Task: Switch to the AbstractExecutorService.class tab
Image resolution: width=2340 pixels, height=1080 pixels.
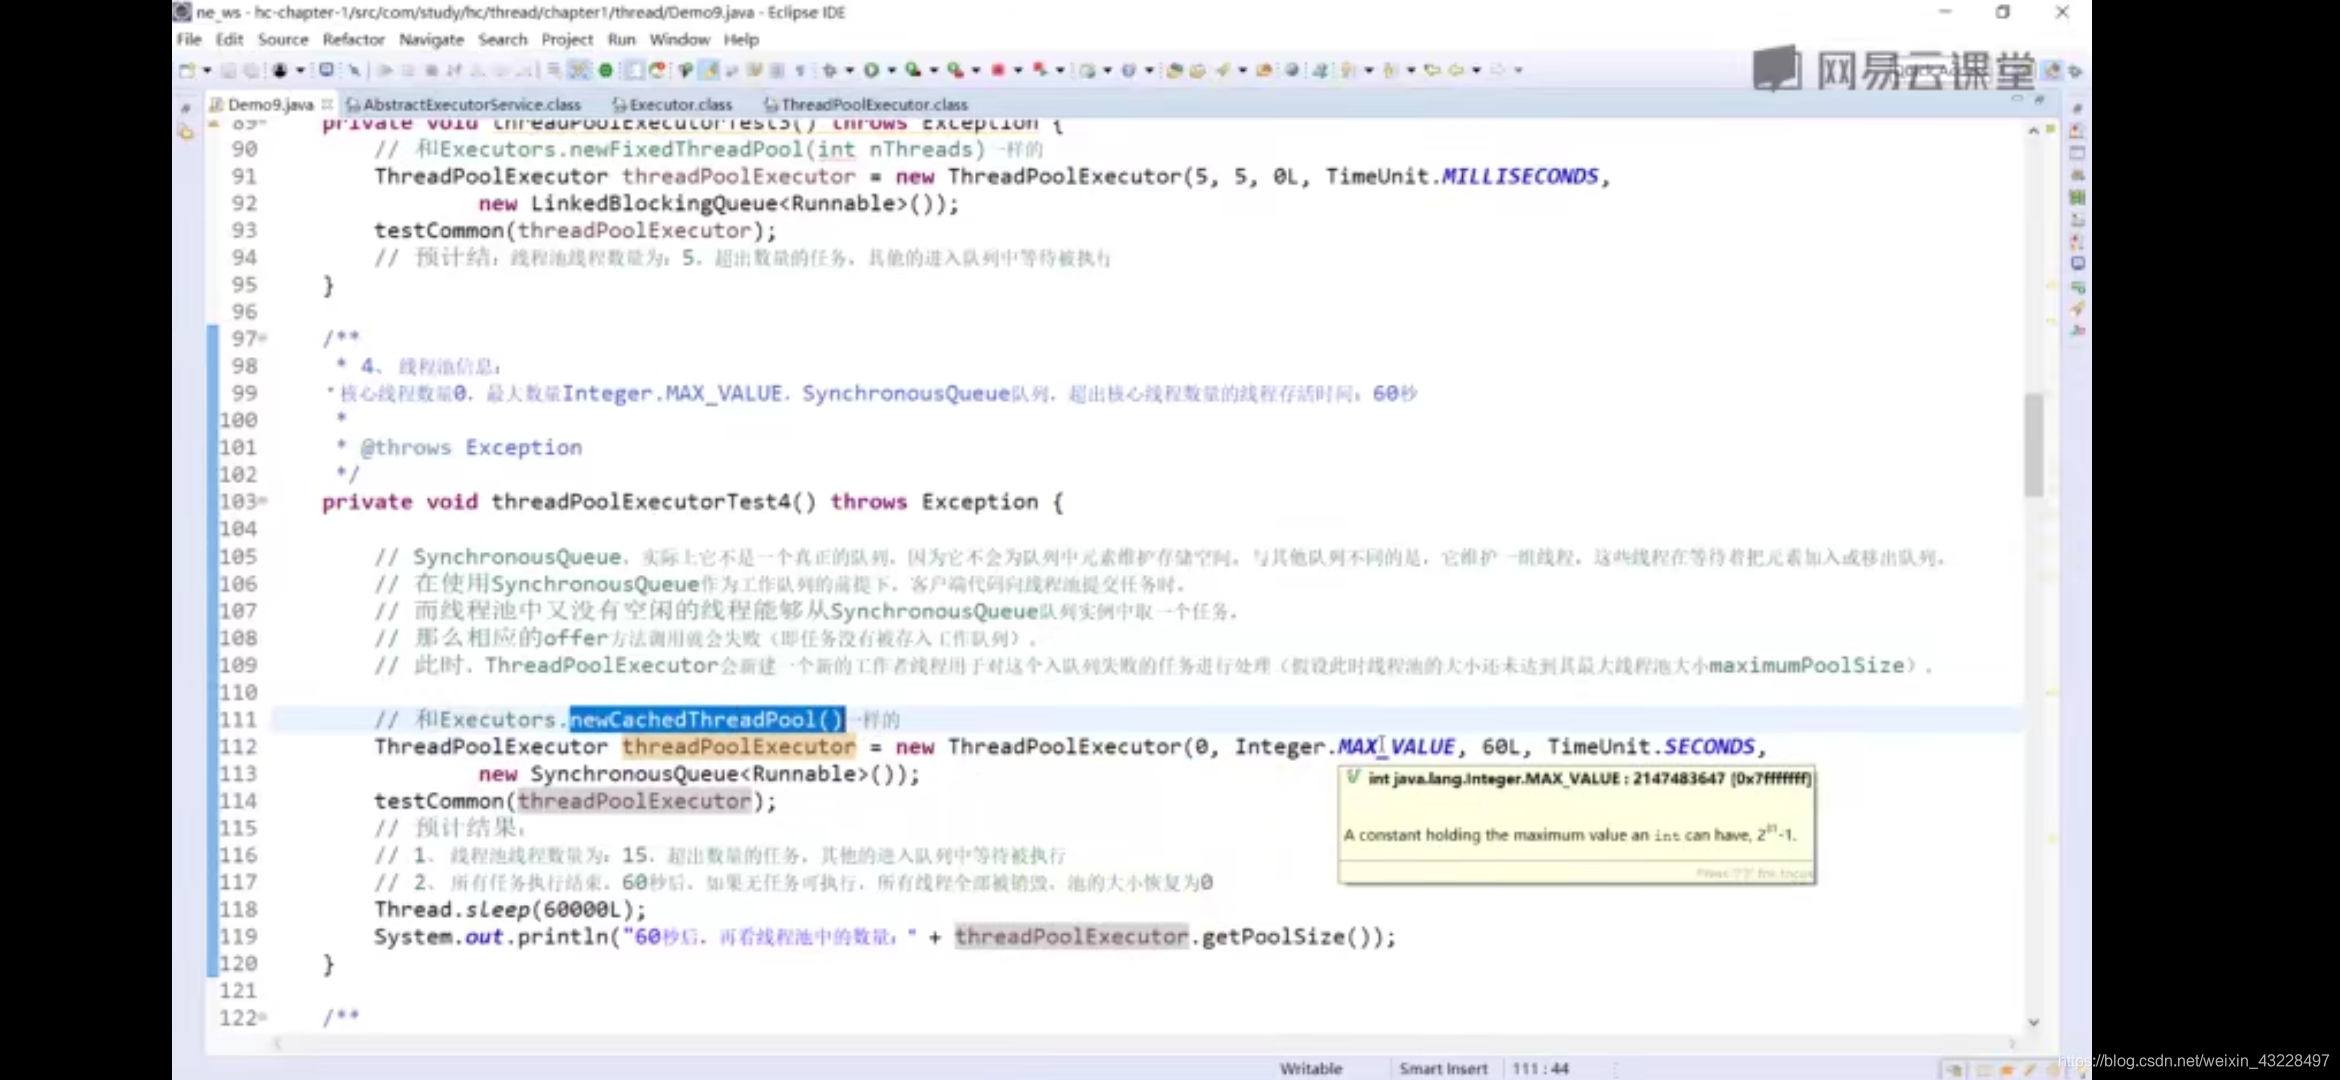Action: pyautogui.click(x=464, y=104)
